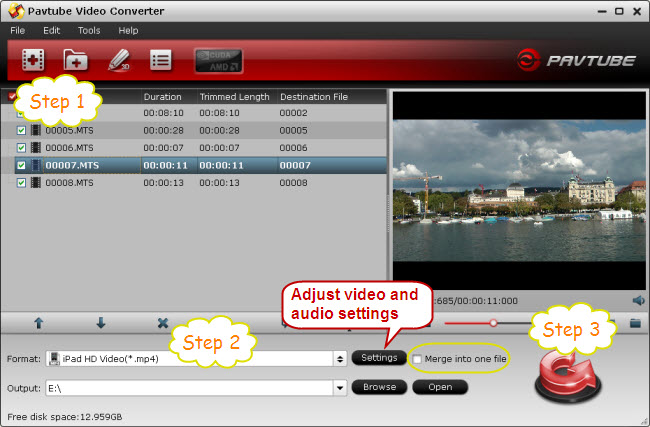Image resolution: width=650 pixels, height=427 pixels.
Task: Open the Edit menu
Action: pyautogui.click(x=51, y=31)
